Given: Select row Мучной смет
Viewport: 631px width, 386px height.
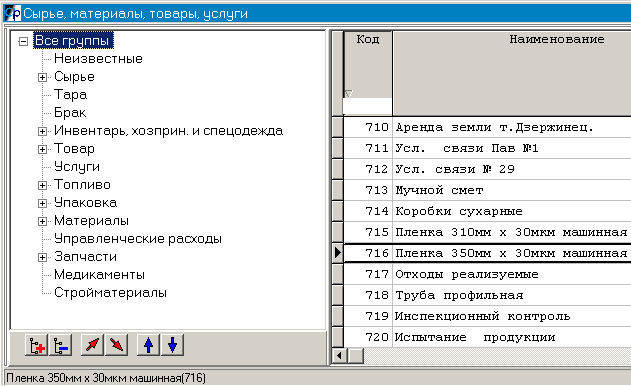Looking at the screenshot, I should pyautogui.click(x=512, y=190).
